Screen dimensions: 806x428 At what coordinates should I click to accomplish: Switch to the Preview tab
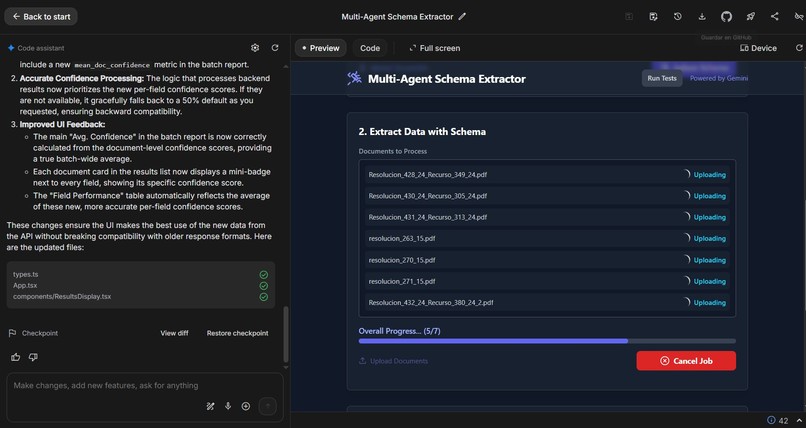click(x=321, y=48)
